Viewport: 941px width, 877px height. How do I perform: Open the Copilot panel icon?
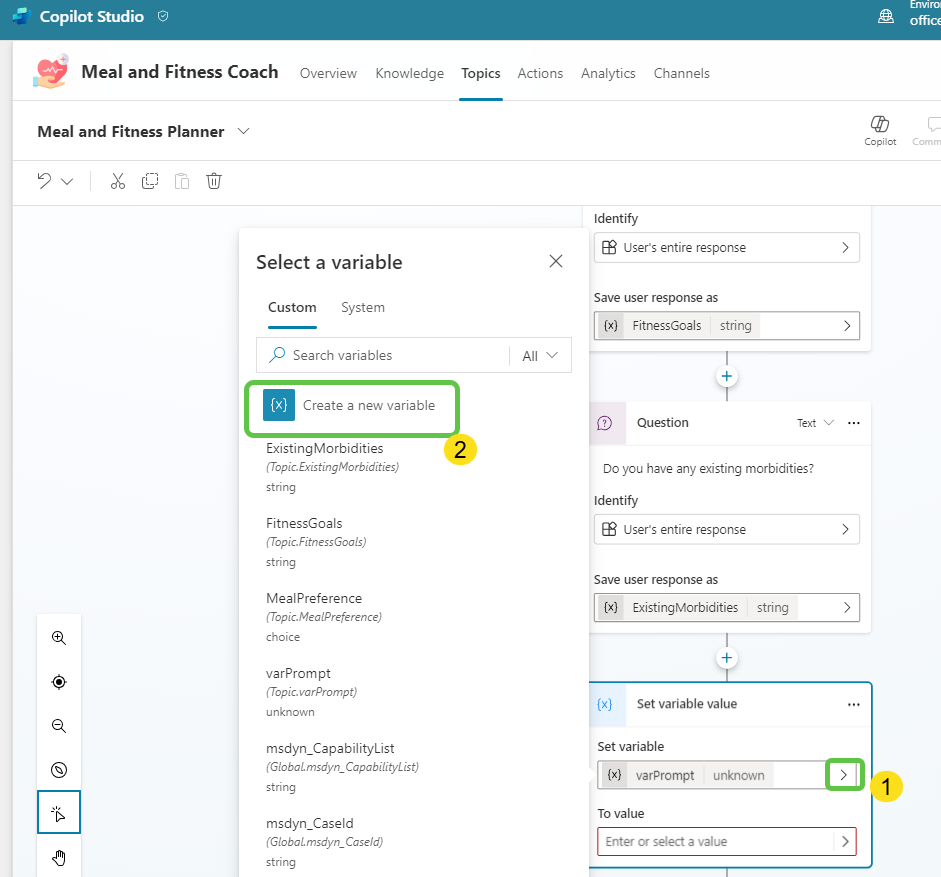(880, 129)
